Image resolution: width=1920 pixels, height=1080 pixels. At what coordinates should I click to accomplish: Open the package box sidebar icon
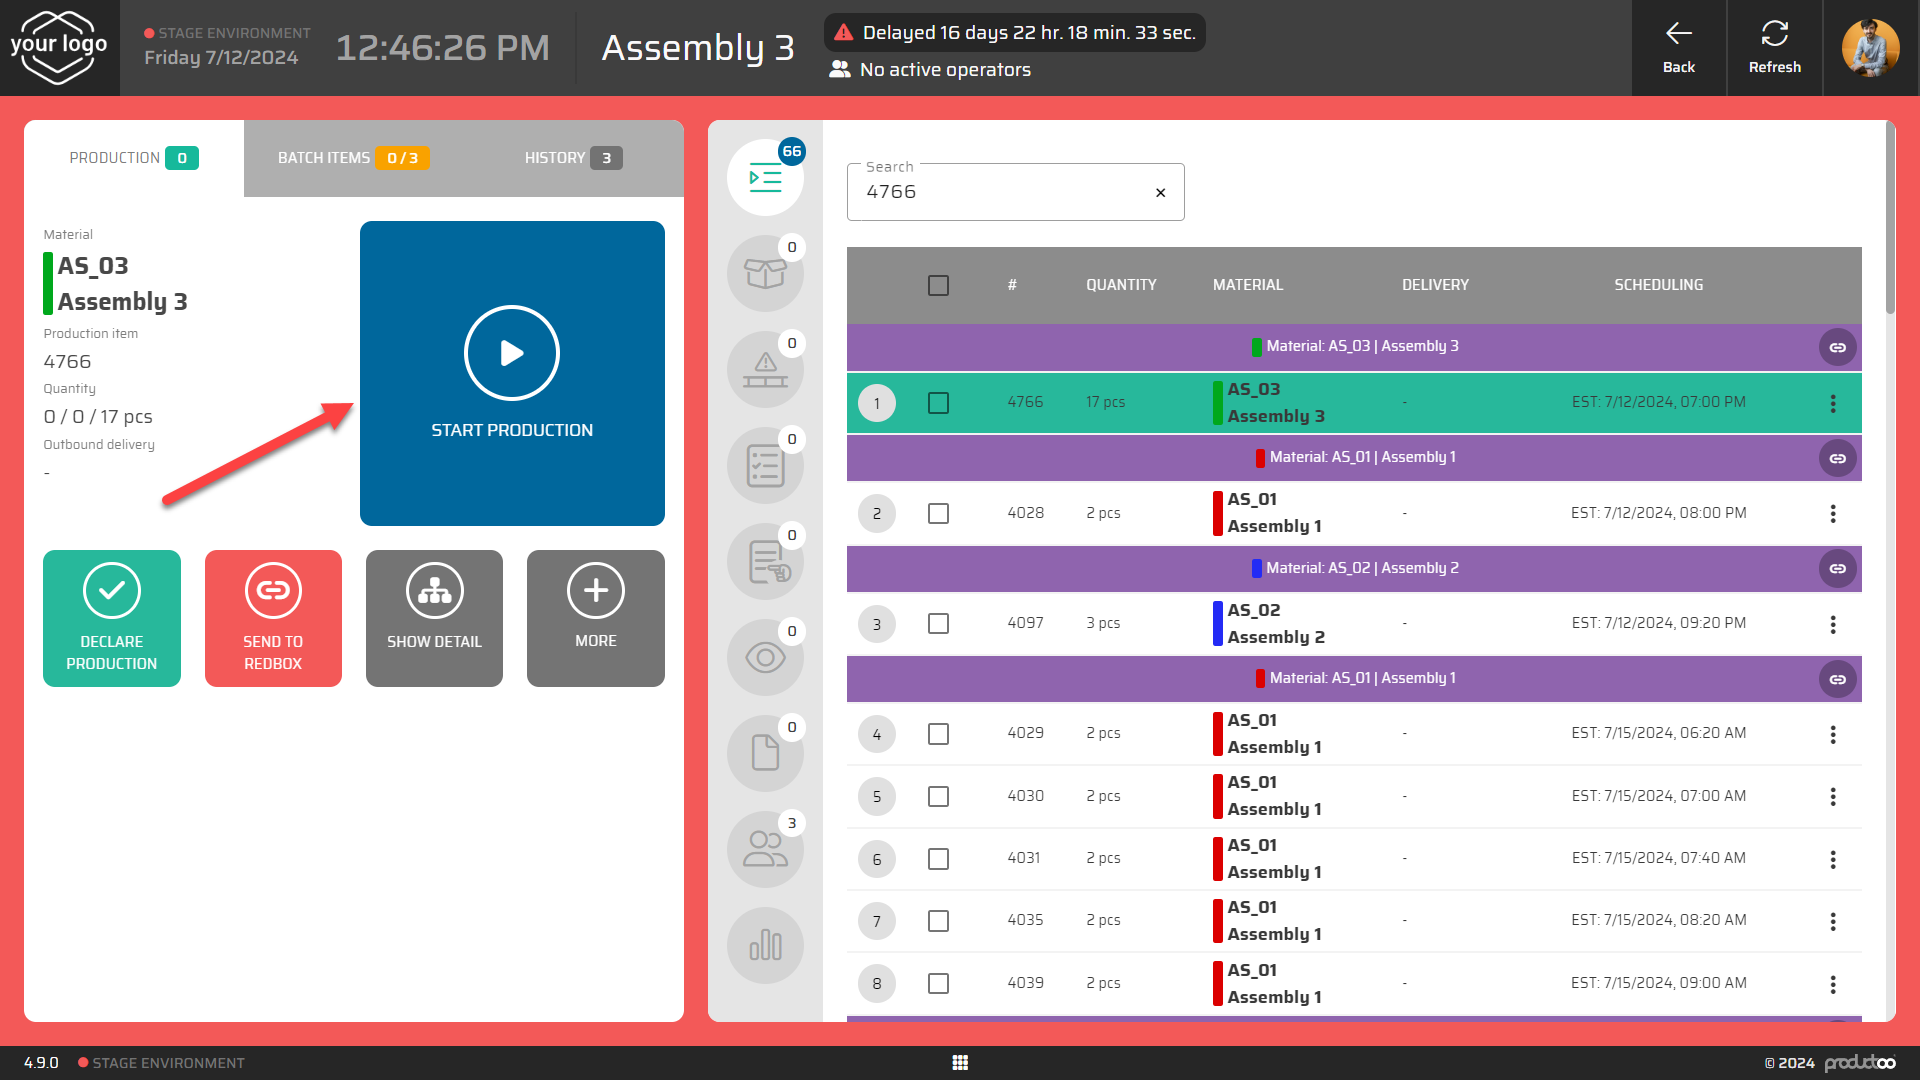click(x=765, y=273)
